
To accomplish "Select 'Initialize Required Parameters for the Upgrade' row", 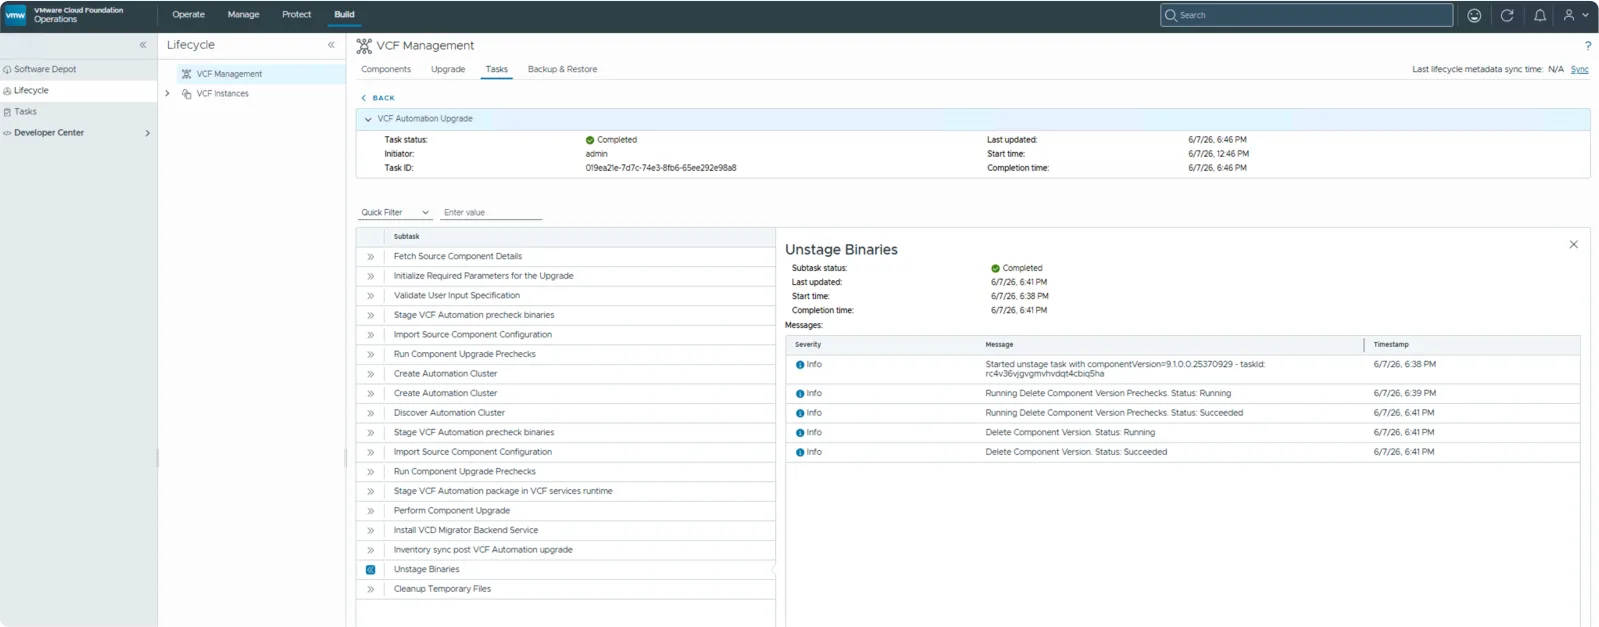I will click(566, 276).
